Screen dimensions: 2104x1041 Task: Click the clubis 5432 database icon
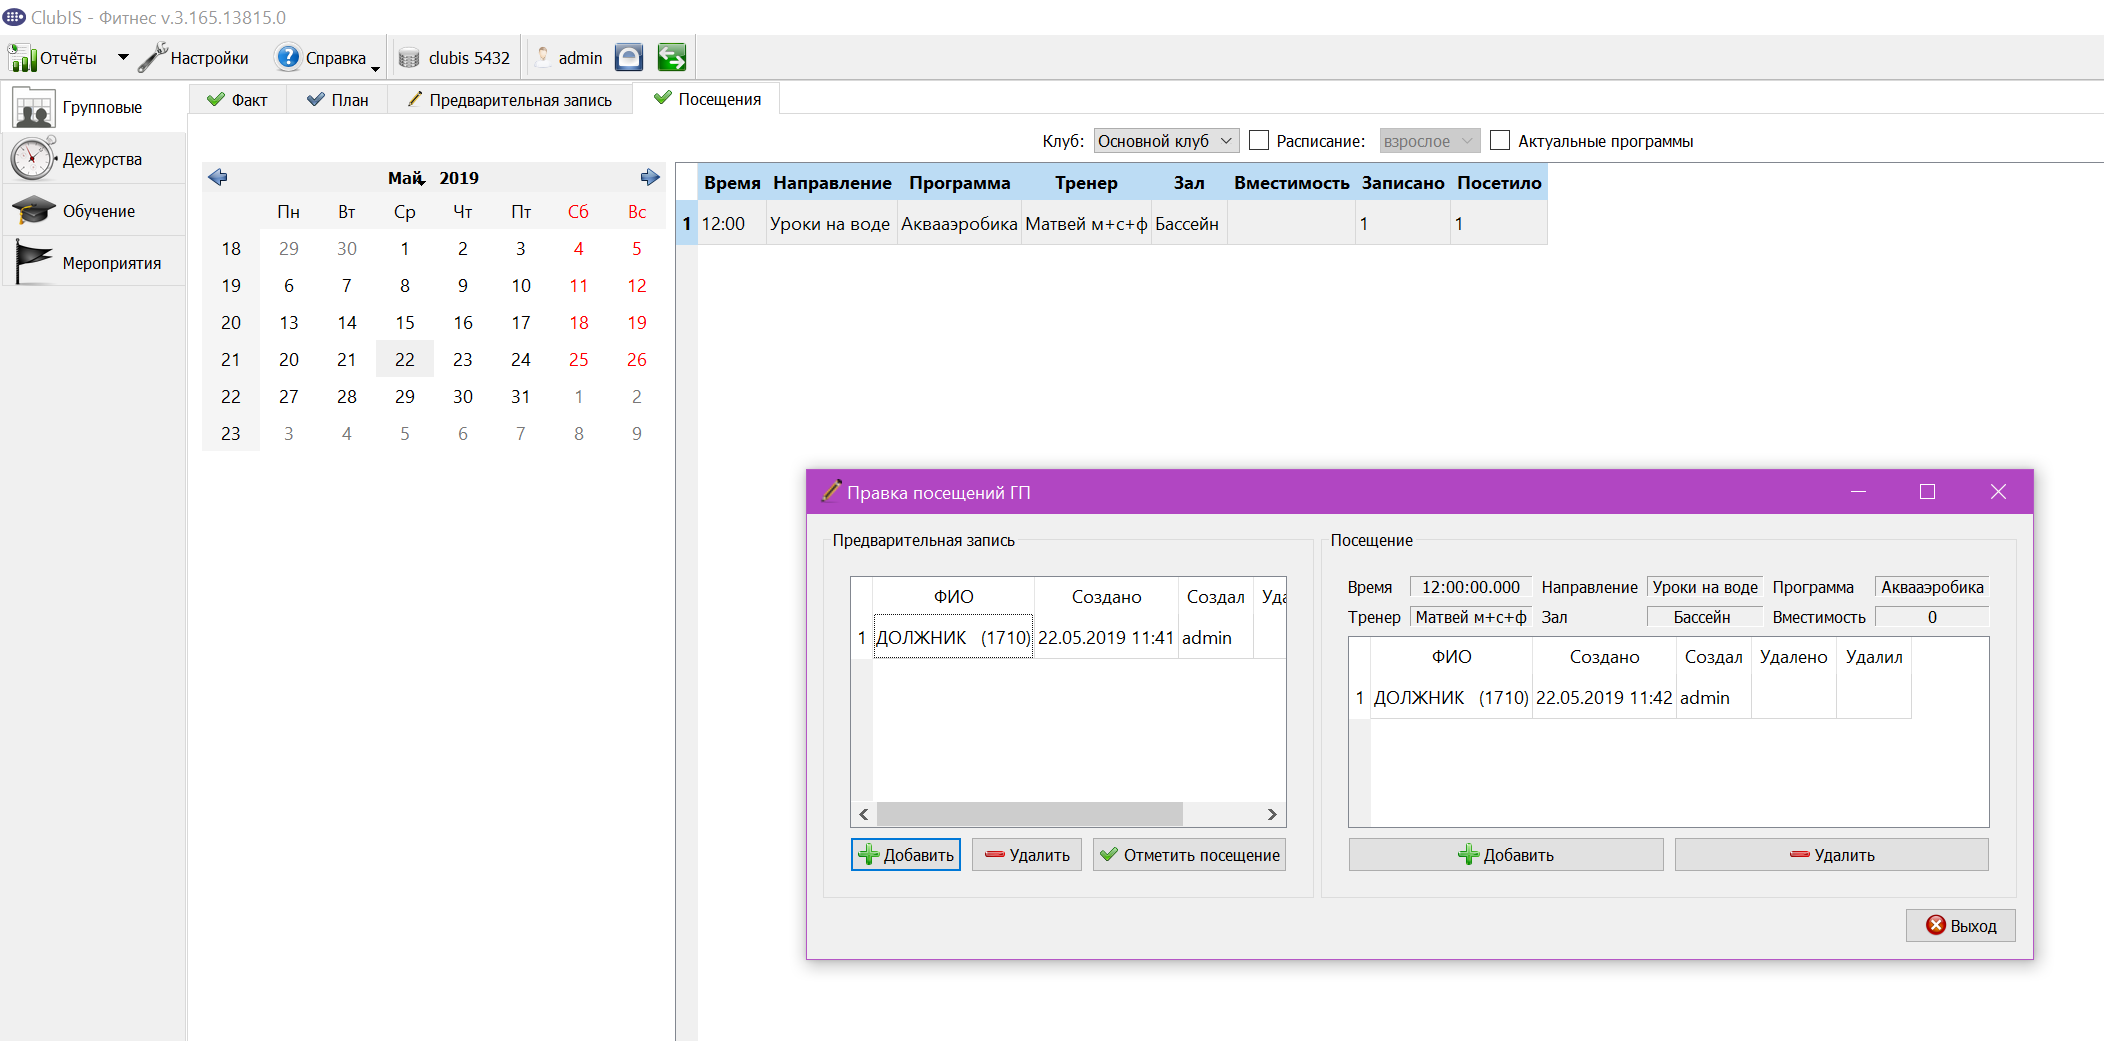click(x=409, y=58)
